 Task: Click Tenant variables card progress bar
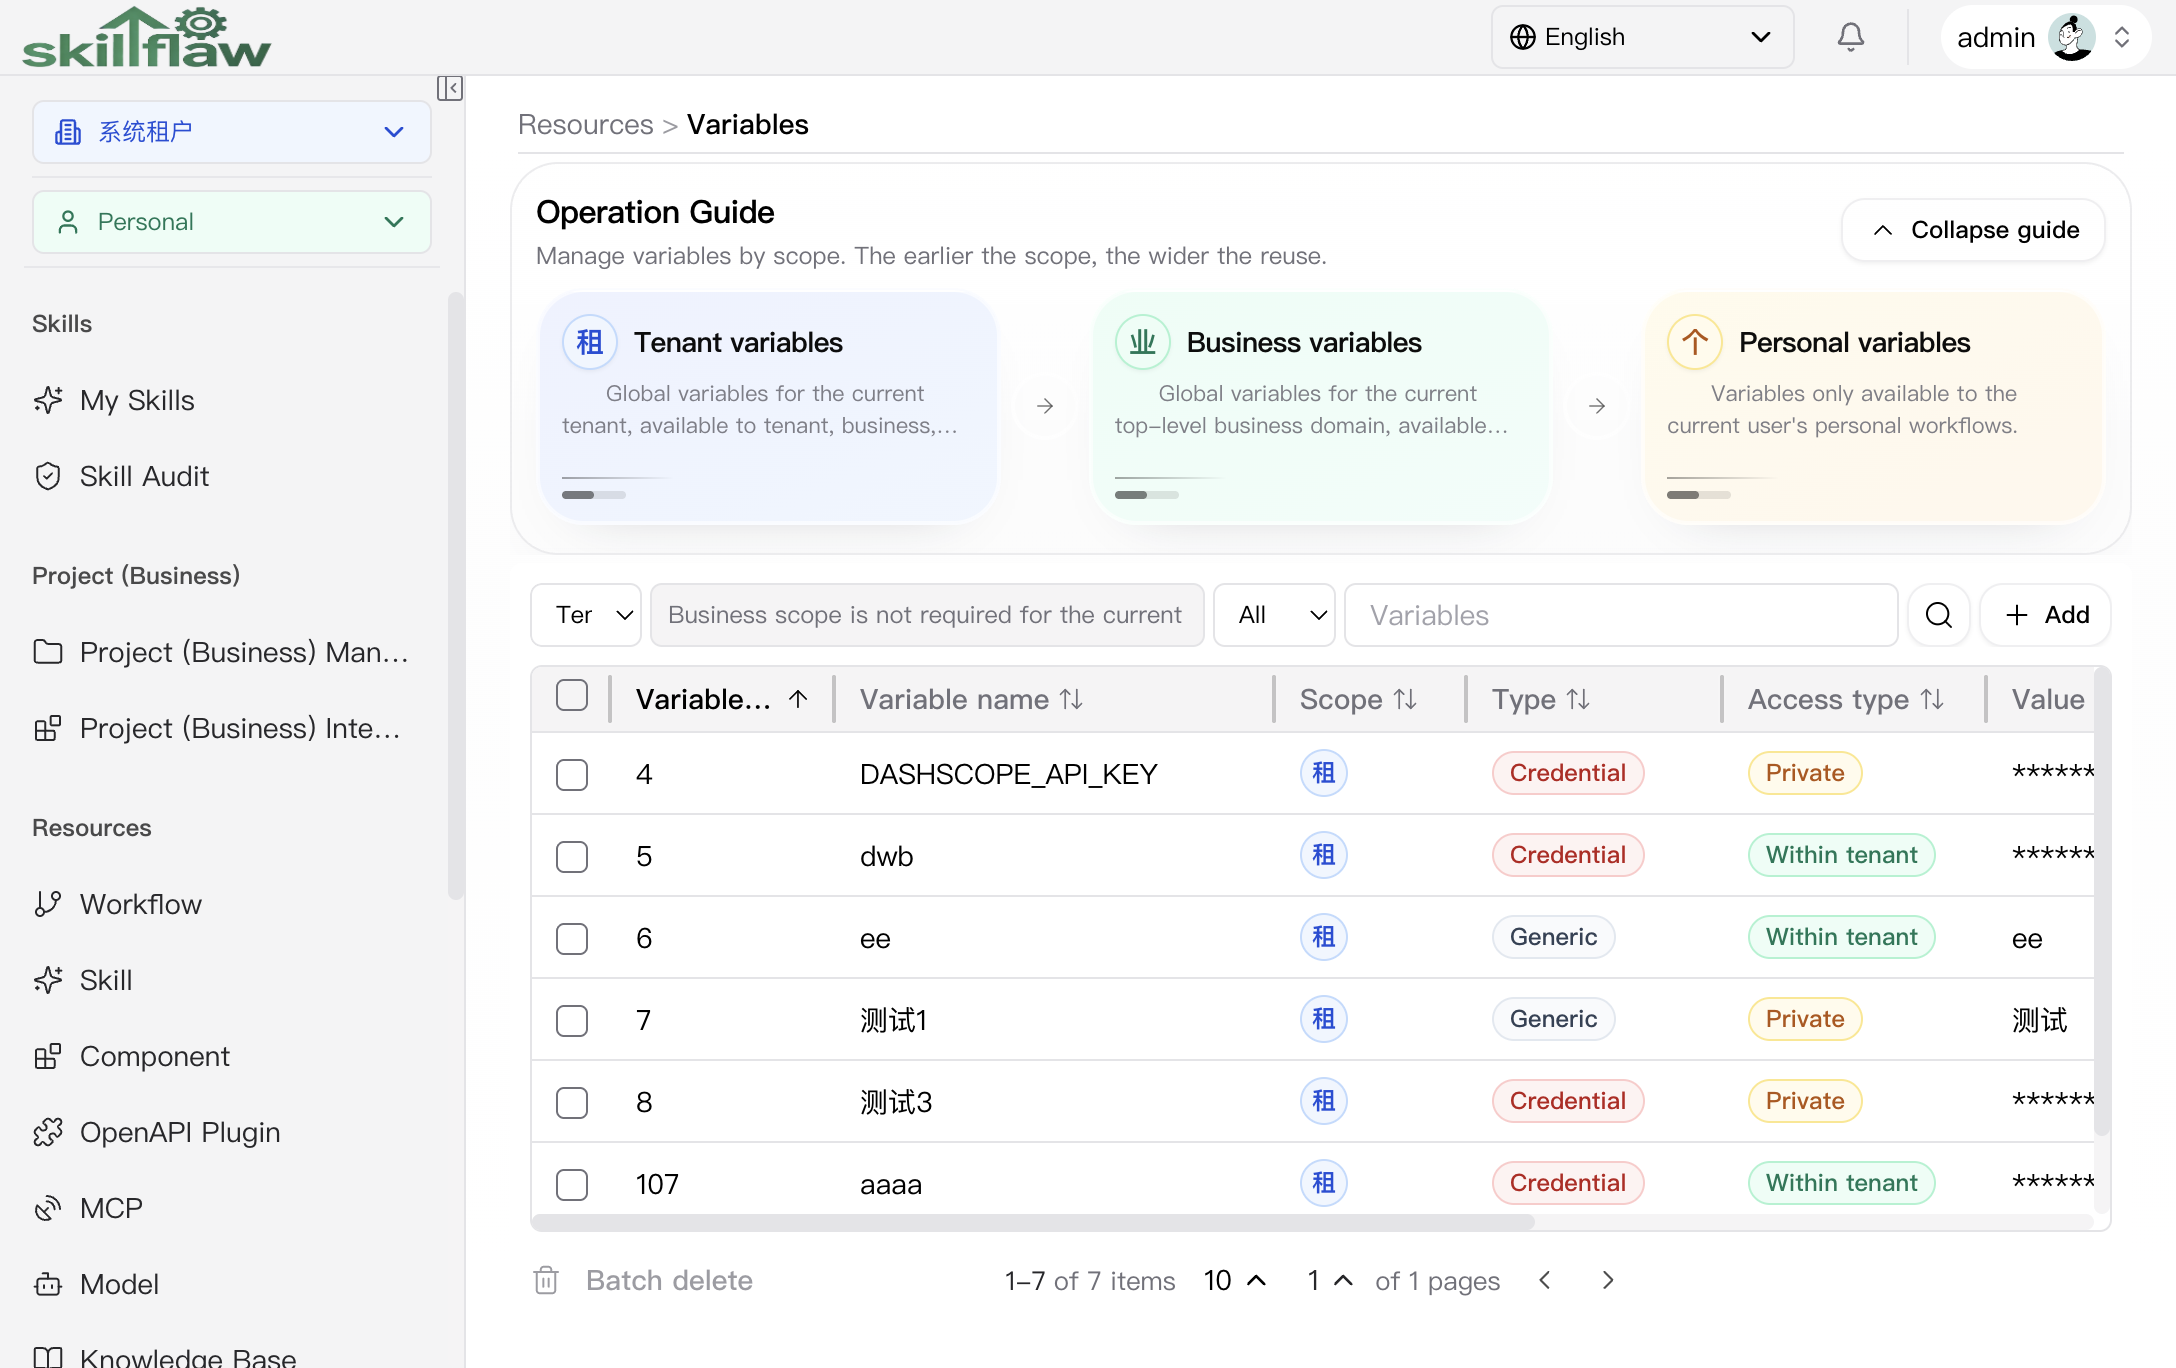(x=594, y=495)
